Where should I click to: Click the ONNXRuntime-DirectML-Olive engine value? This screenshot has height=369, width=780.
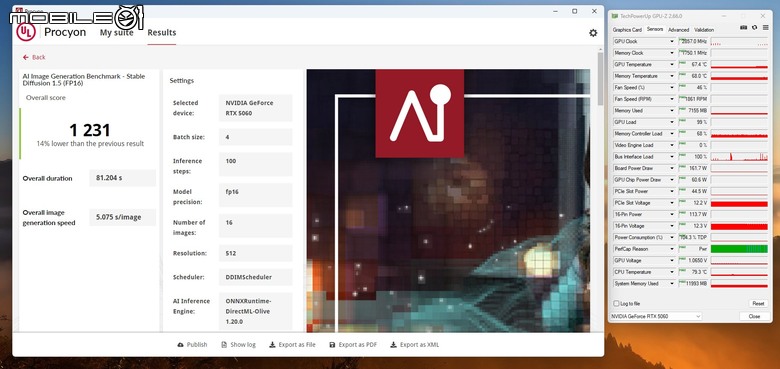point(255,311)
